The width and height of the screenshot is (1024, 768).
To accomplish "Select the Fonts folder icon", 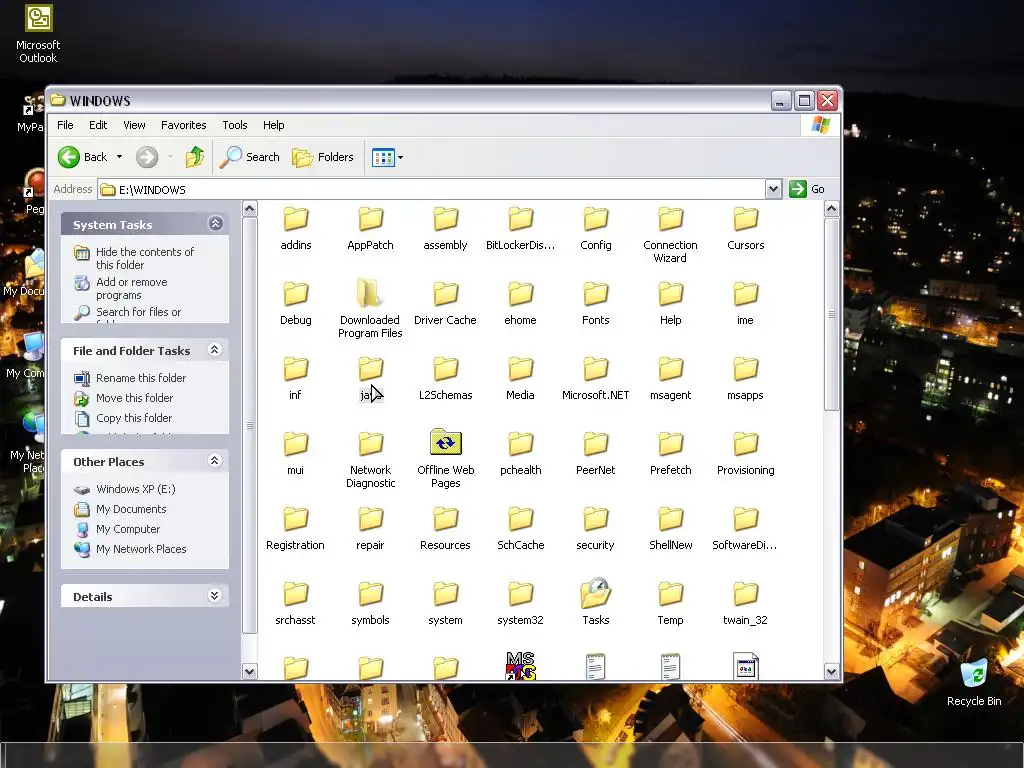I will click(x=596, y=294).
